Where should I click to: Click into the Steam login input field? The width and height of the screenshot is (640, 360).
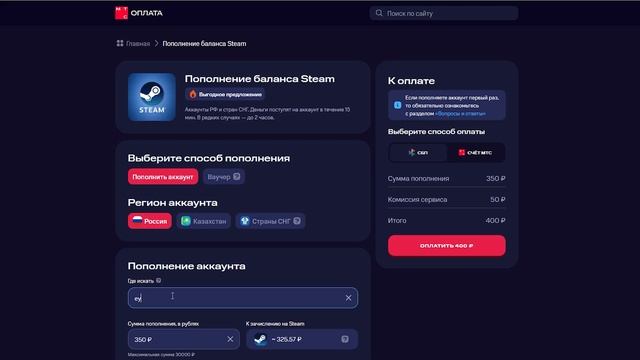pyautogui.click(x=243, y=298)
